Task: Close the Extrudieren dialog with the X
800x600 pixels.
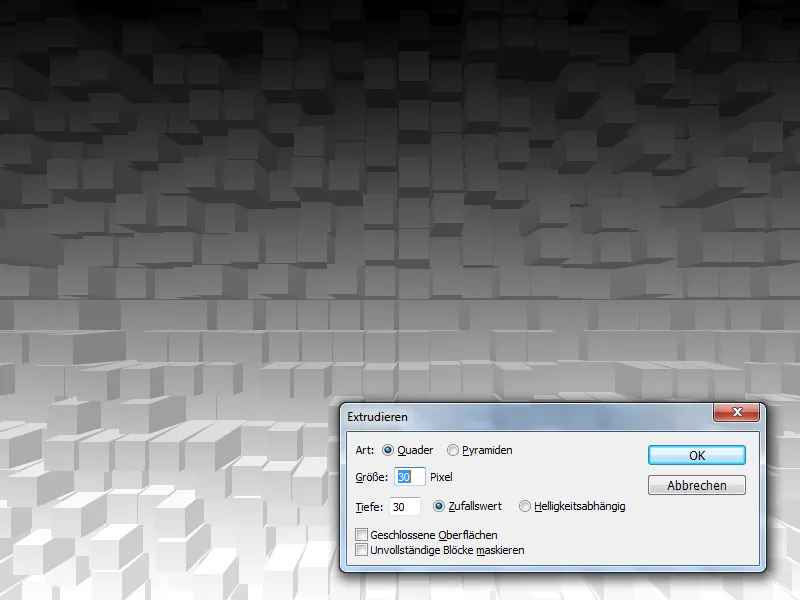Action: click(x=737, y=412)
